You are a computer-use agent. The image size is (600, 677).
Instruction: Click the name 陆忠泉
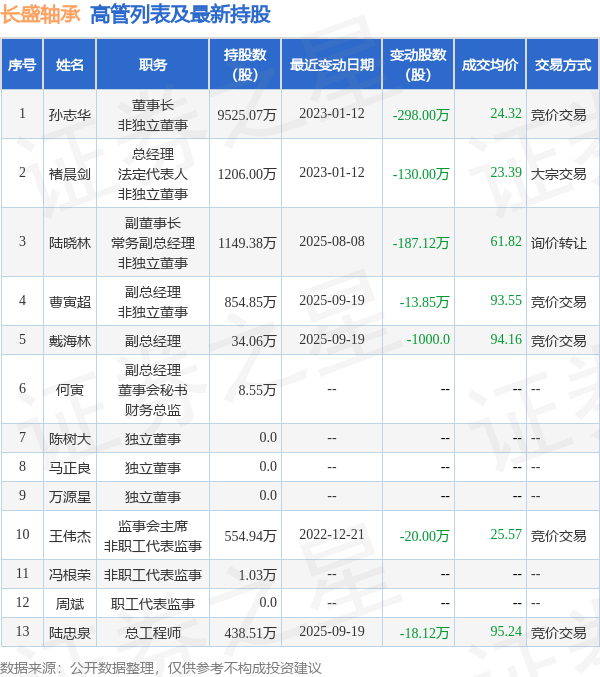click(x=69, y=633)
